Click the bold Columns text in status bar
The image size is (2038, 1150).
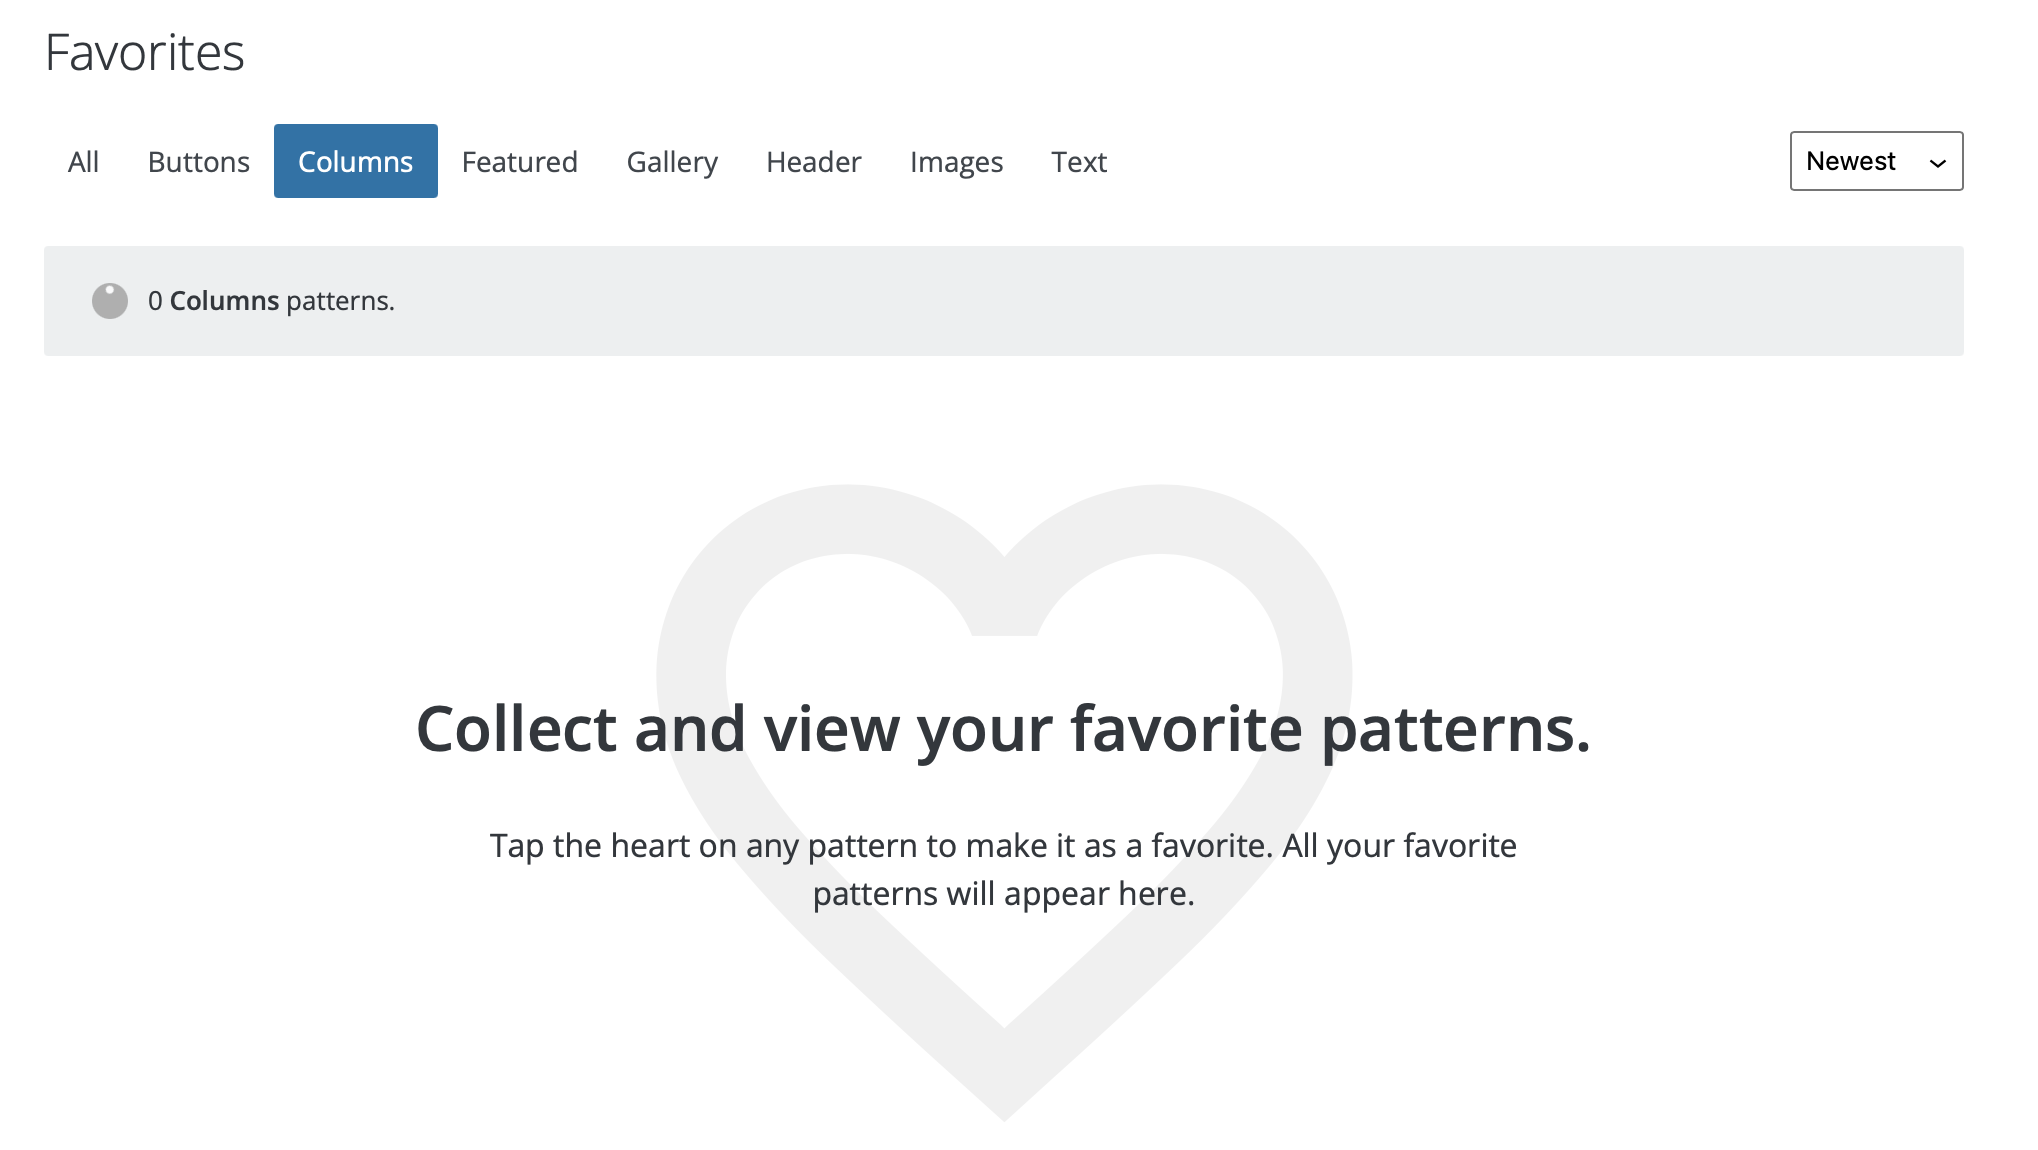coord(225,300)
